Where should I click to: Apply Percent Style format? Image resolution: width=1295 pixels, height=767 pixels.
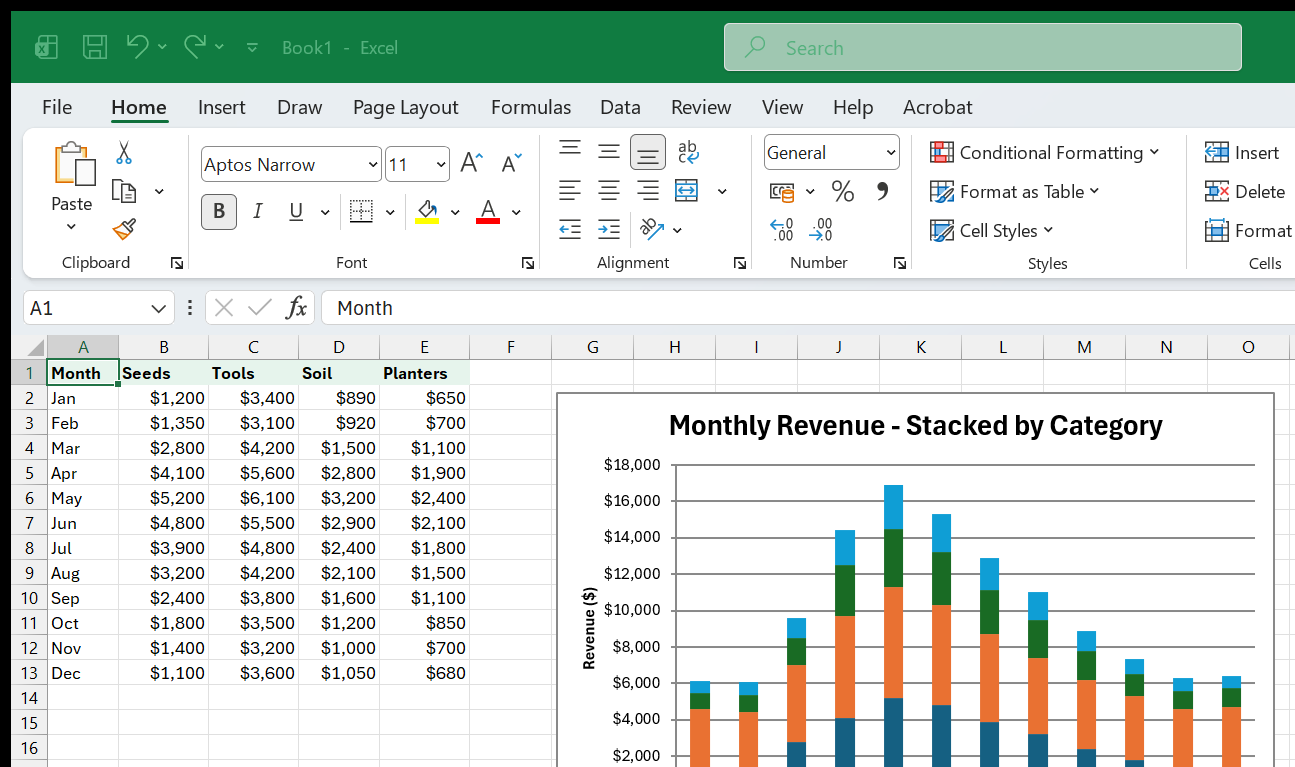click(843, 191)
